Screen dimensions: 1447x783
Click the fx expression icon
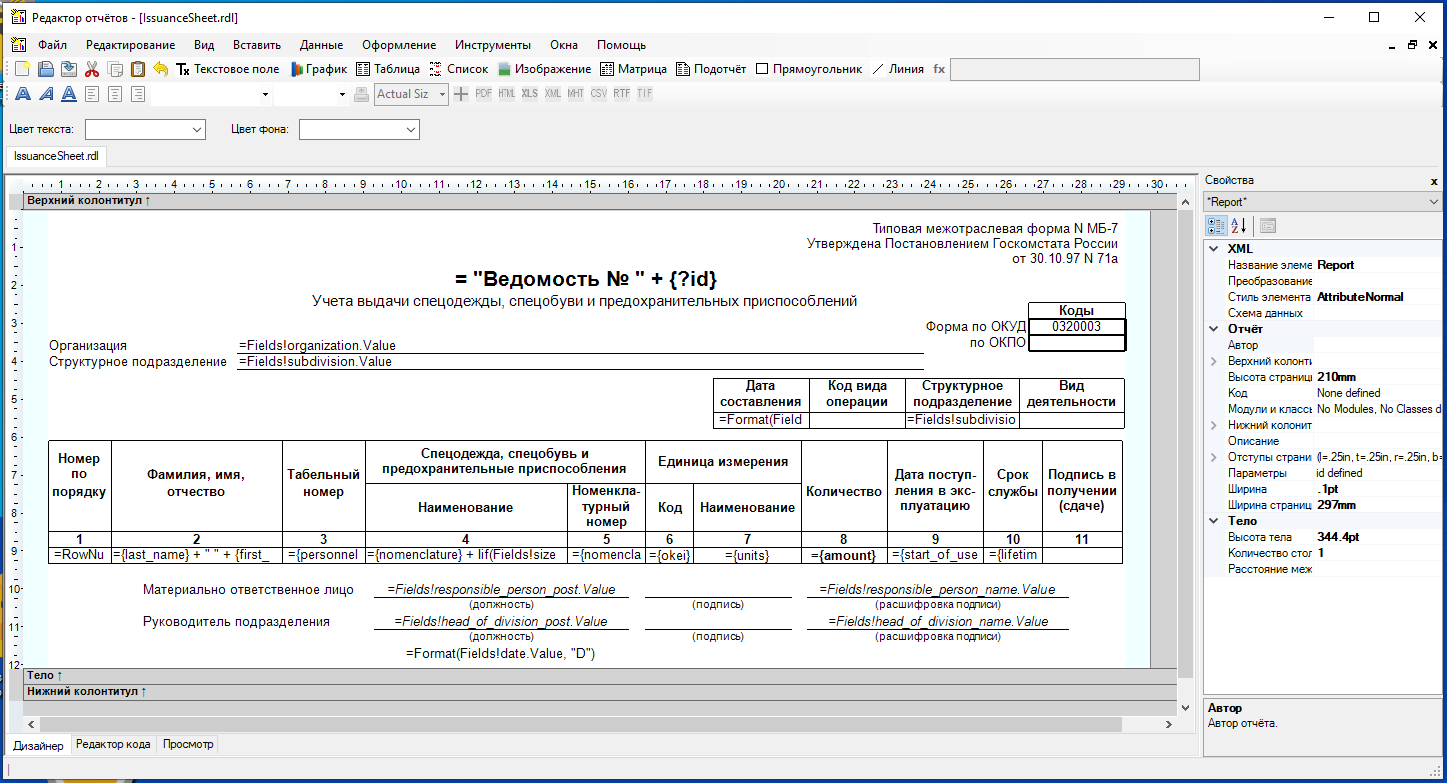[x=939, y=69]
